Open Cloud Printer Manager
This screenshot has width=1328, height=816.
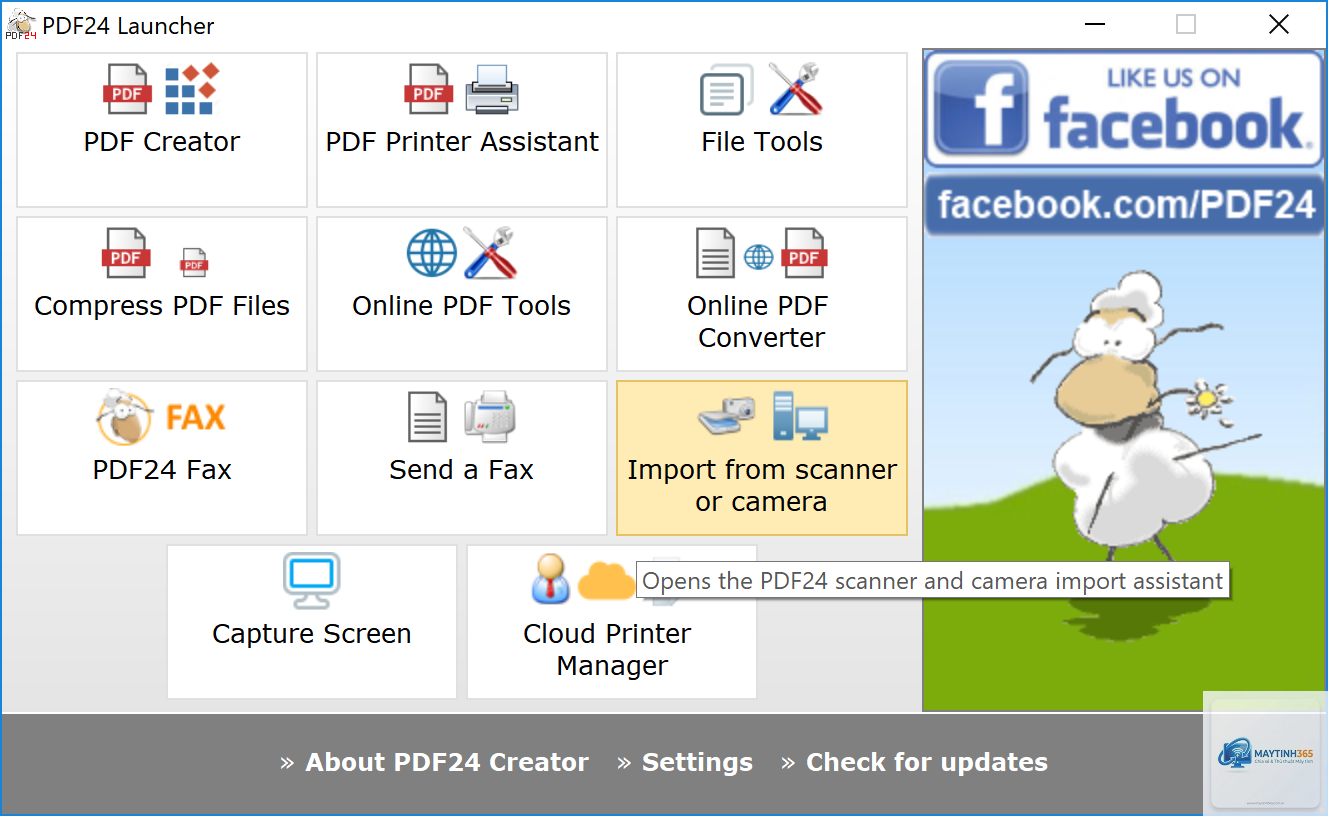[612, 622]
